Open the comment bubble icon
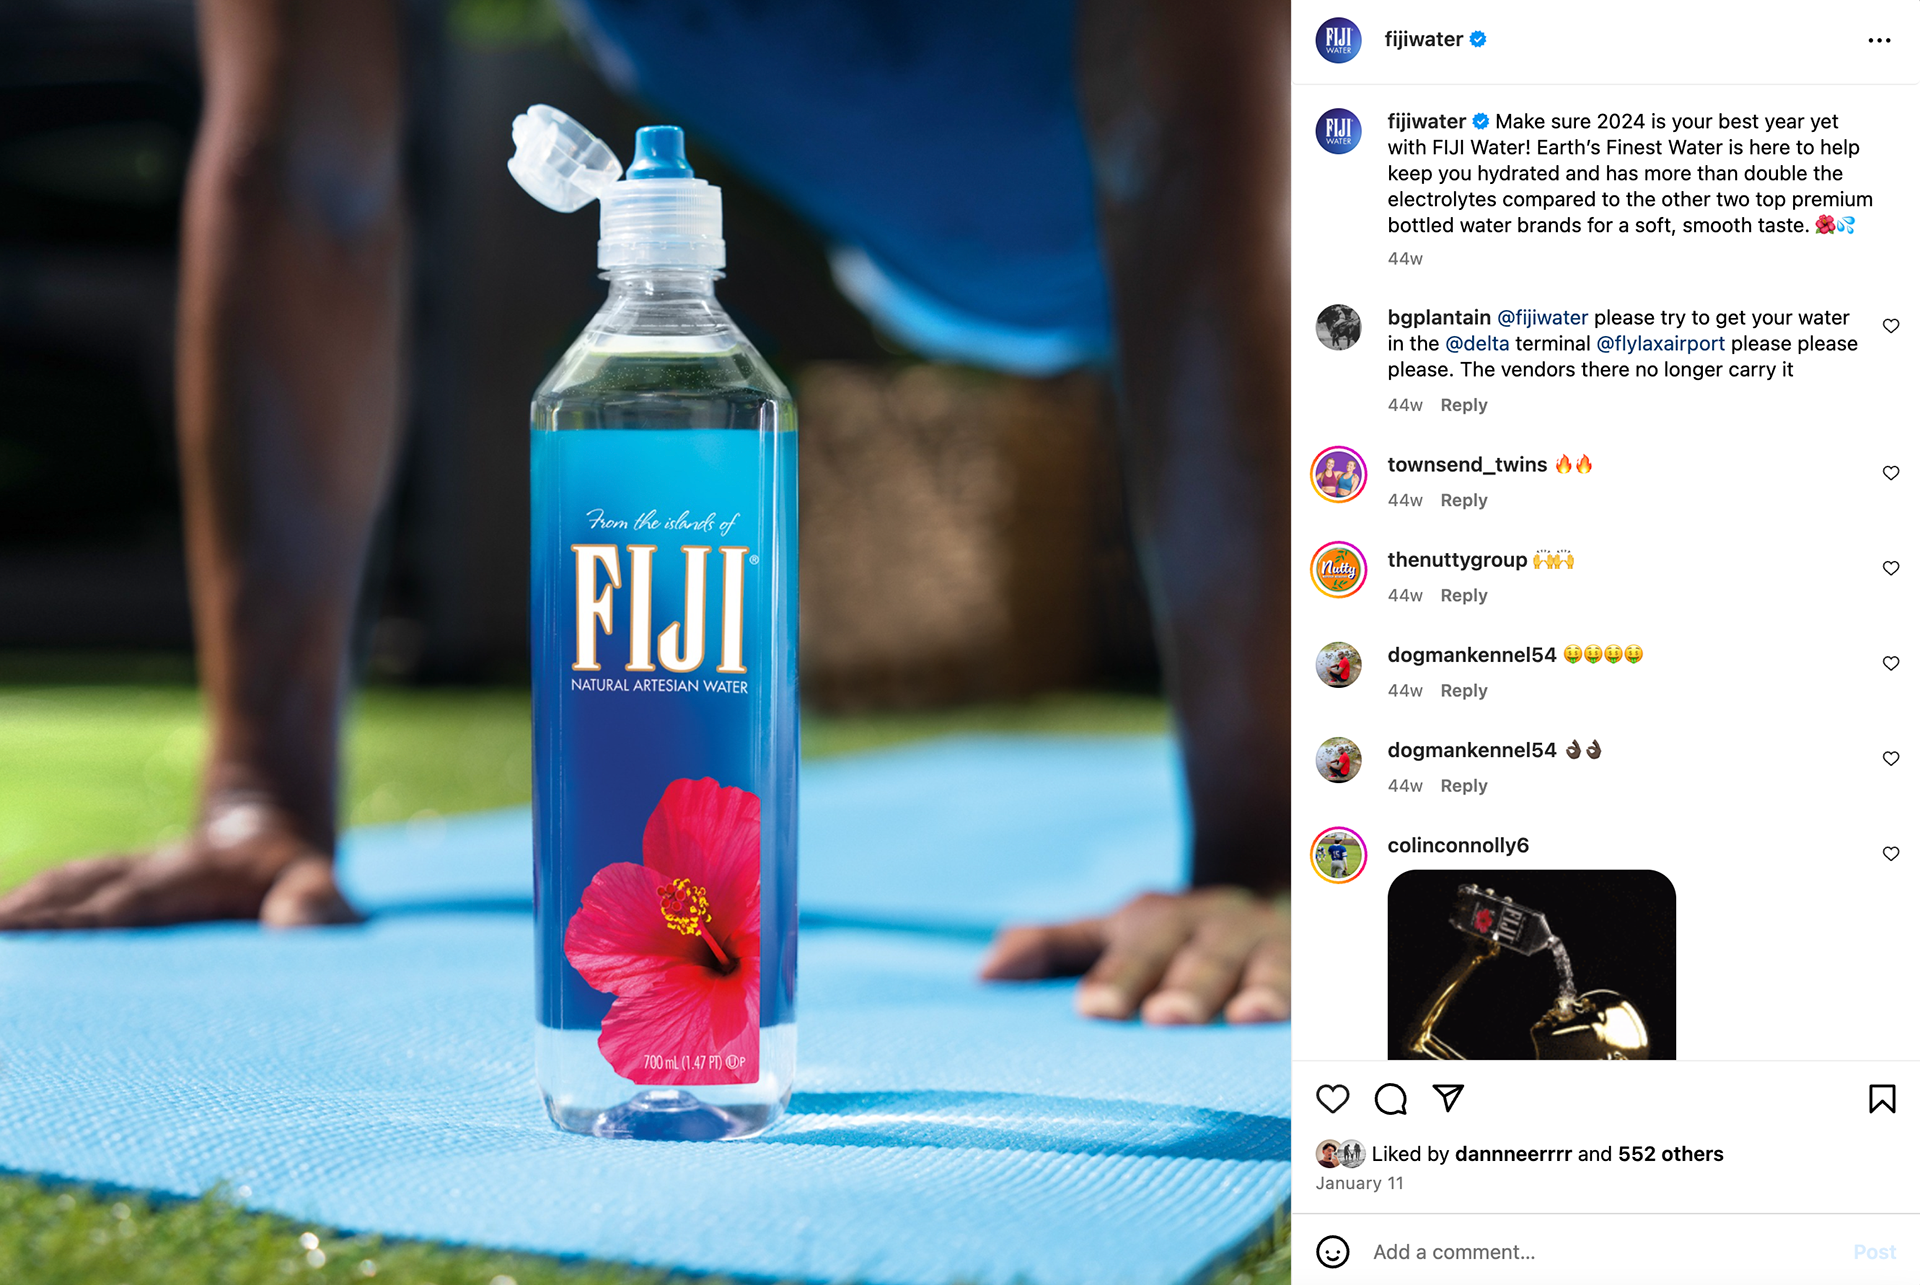 pyautogui.click(x=1390, y=1099)
